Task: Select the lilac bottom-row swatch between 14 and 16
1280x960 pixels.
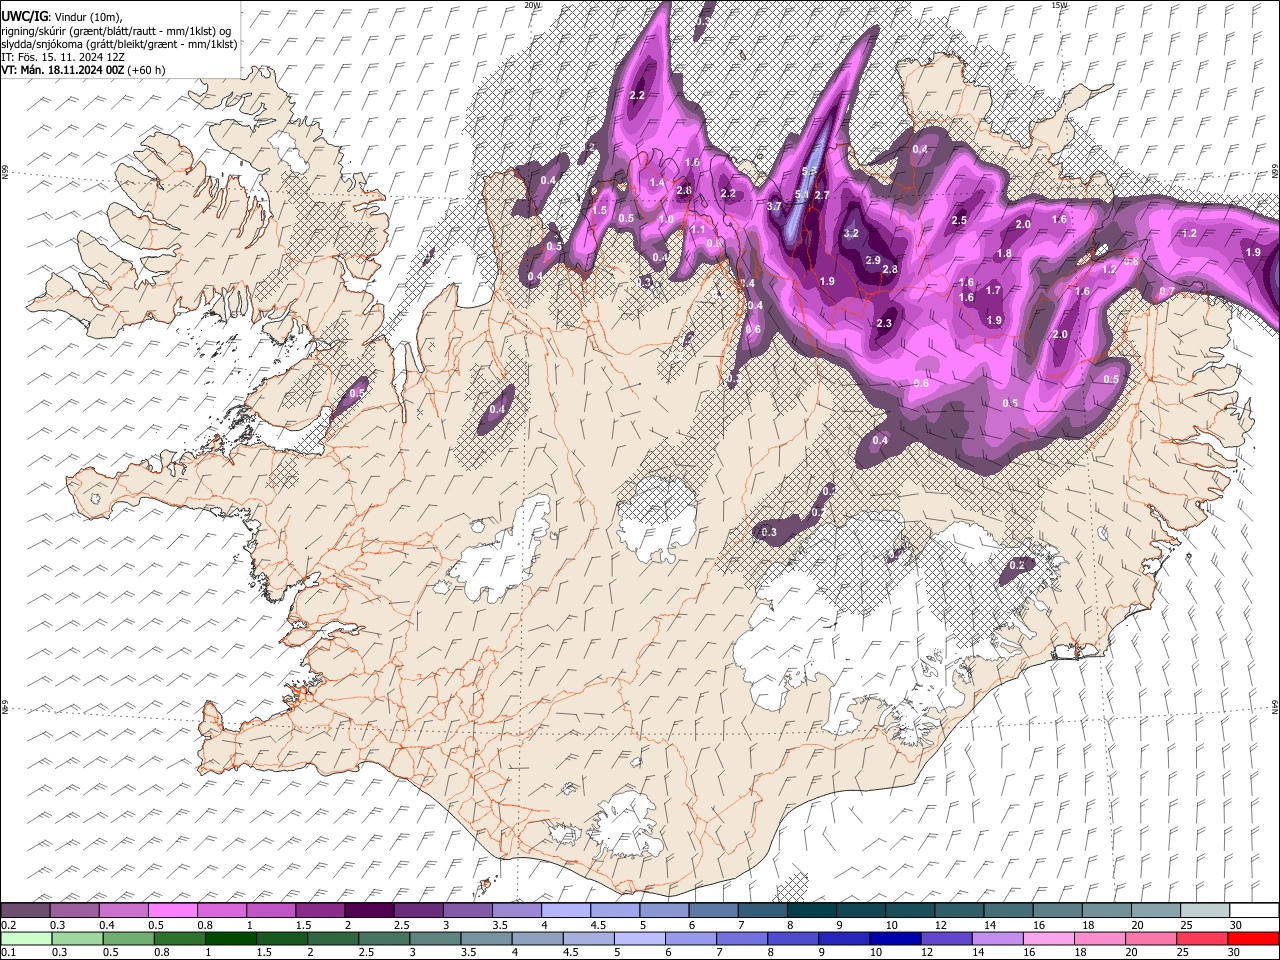Action: [x=1000, y=938]
